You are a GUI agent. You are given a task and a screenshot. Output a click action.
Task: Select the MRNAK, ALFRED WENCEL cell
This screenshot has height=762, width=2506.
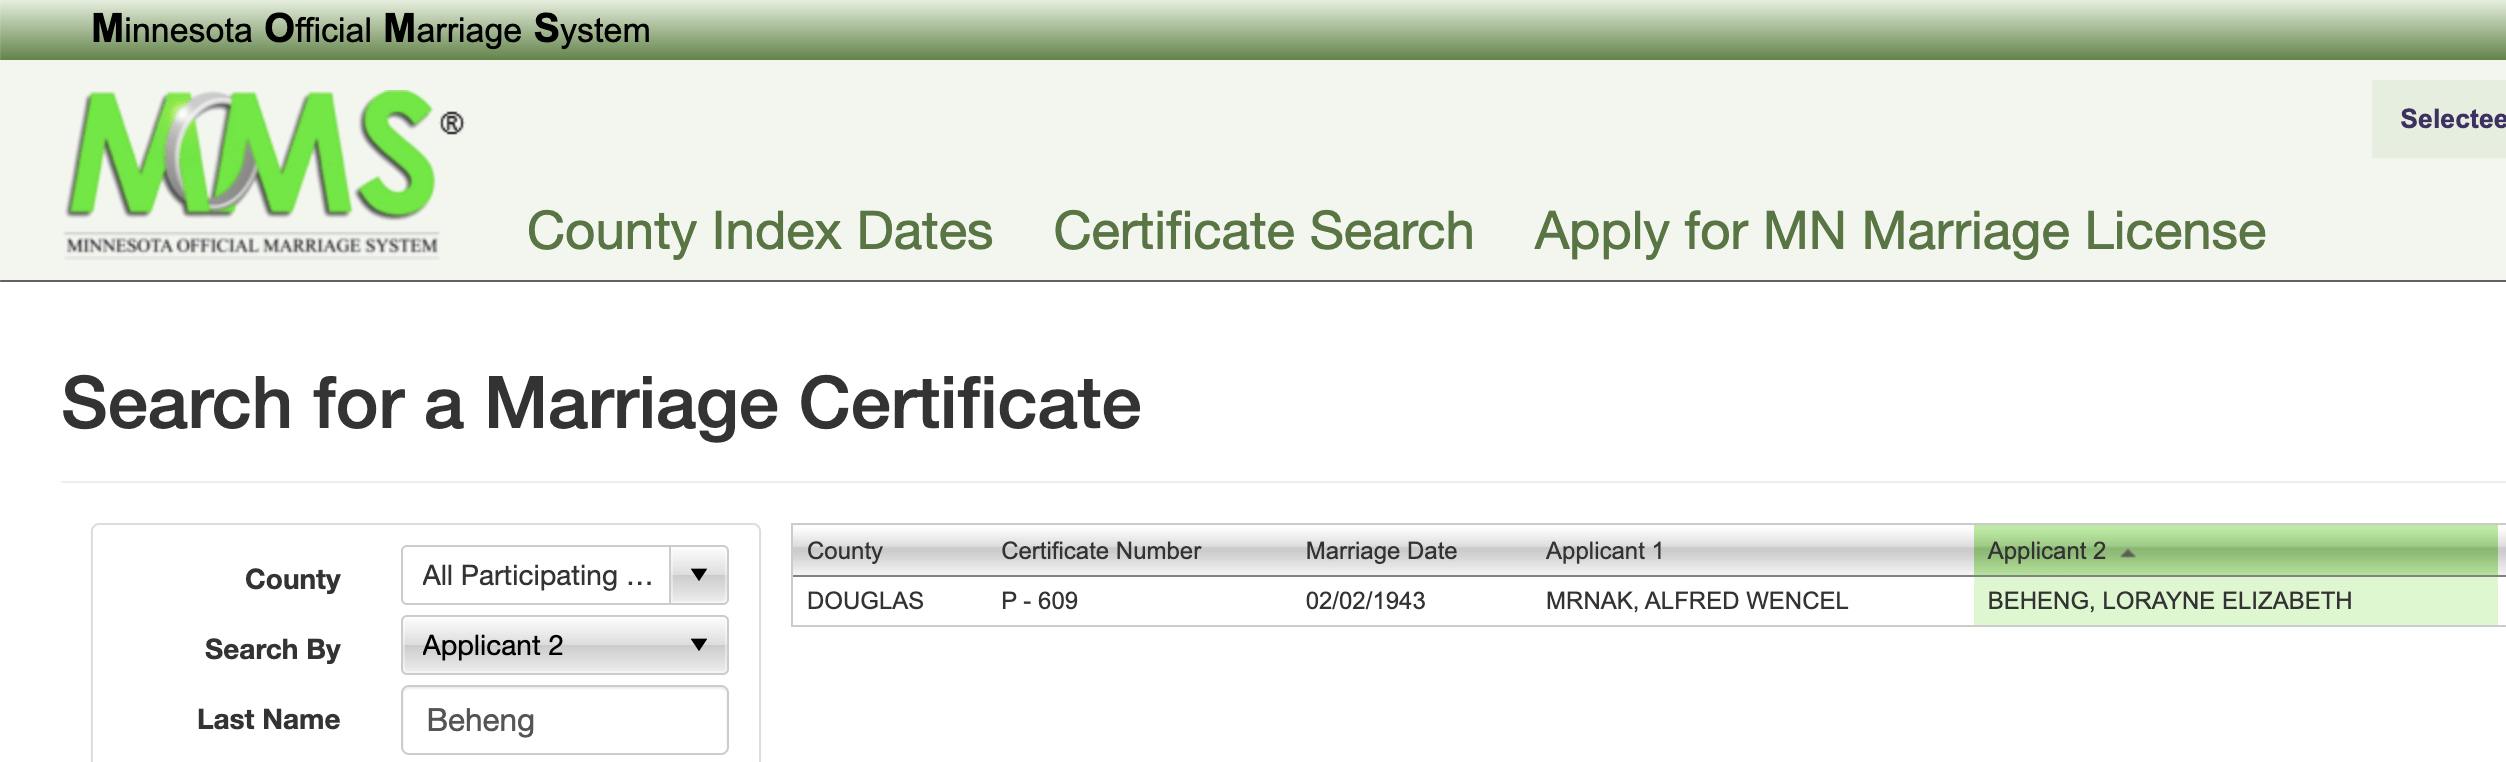[x=1696, y=601]
